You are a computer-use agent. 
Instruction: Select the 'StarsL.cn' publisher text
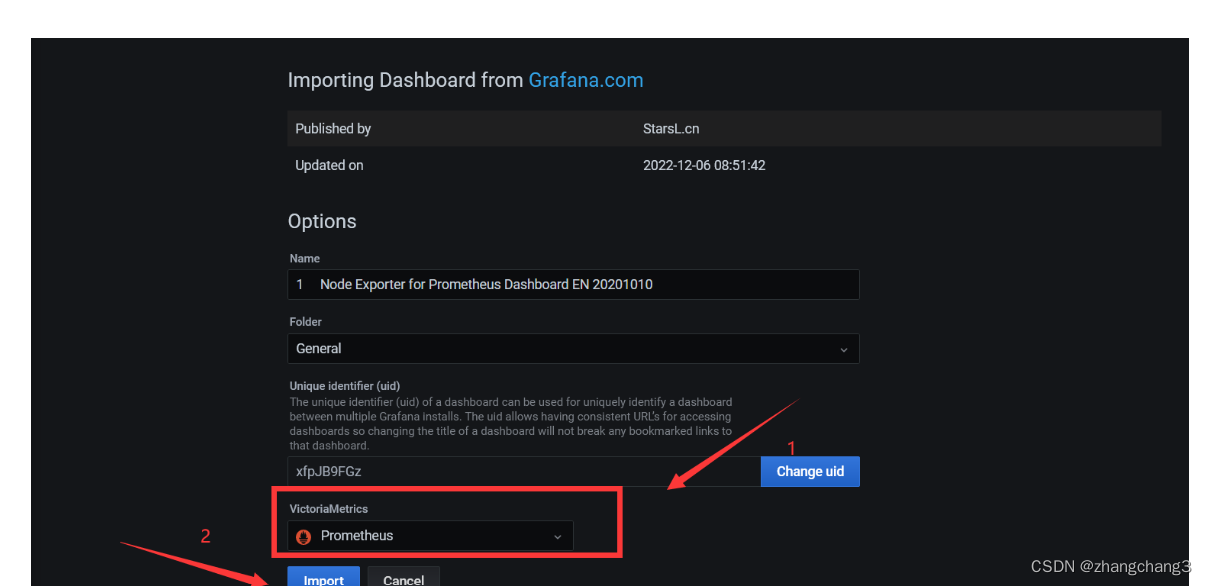click(x=672, y=129)
